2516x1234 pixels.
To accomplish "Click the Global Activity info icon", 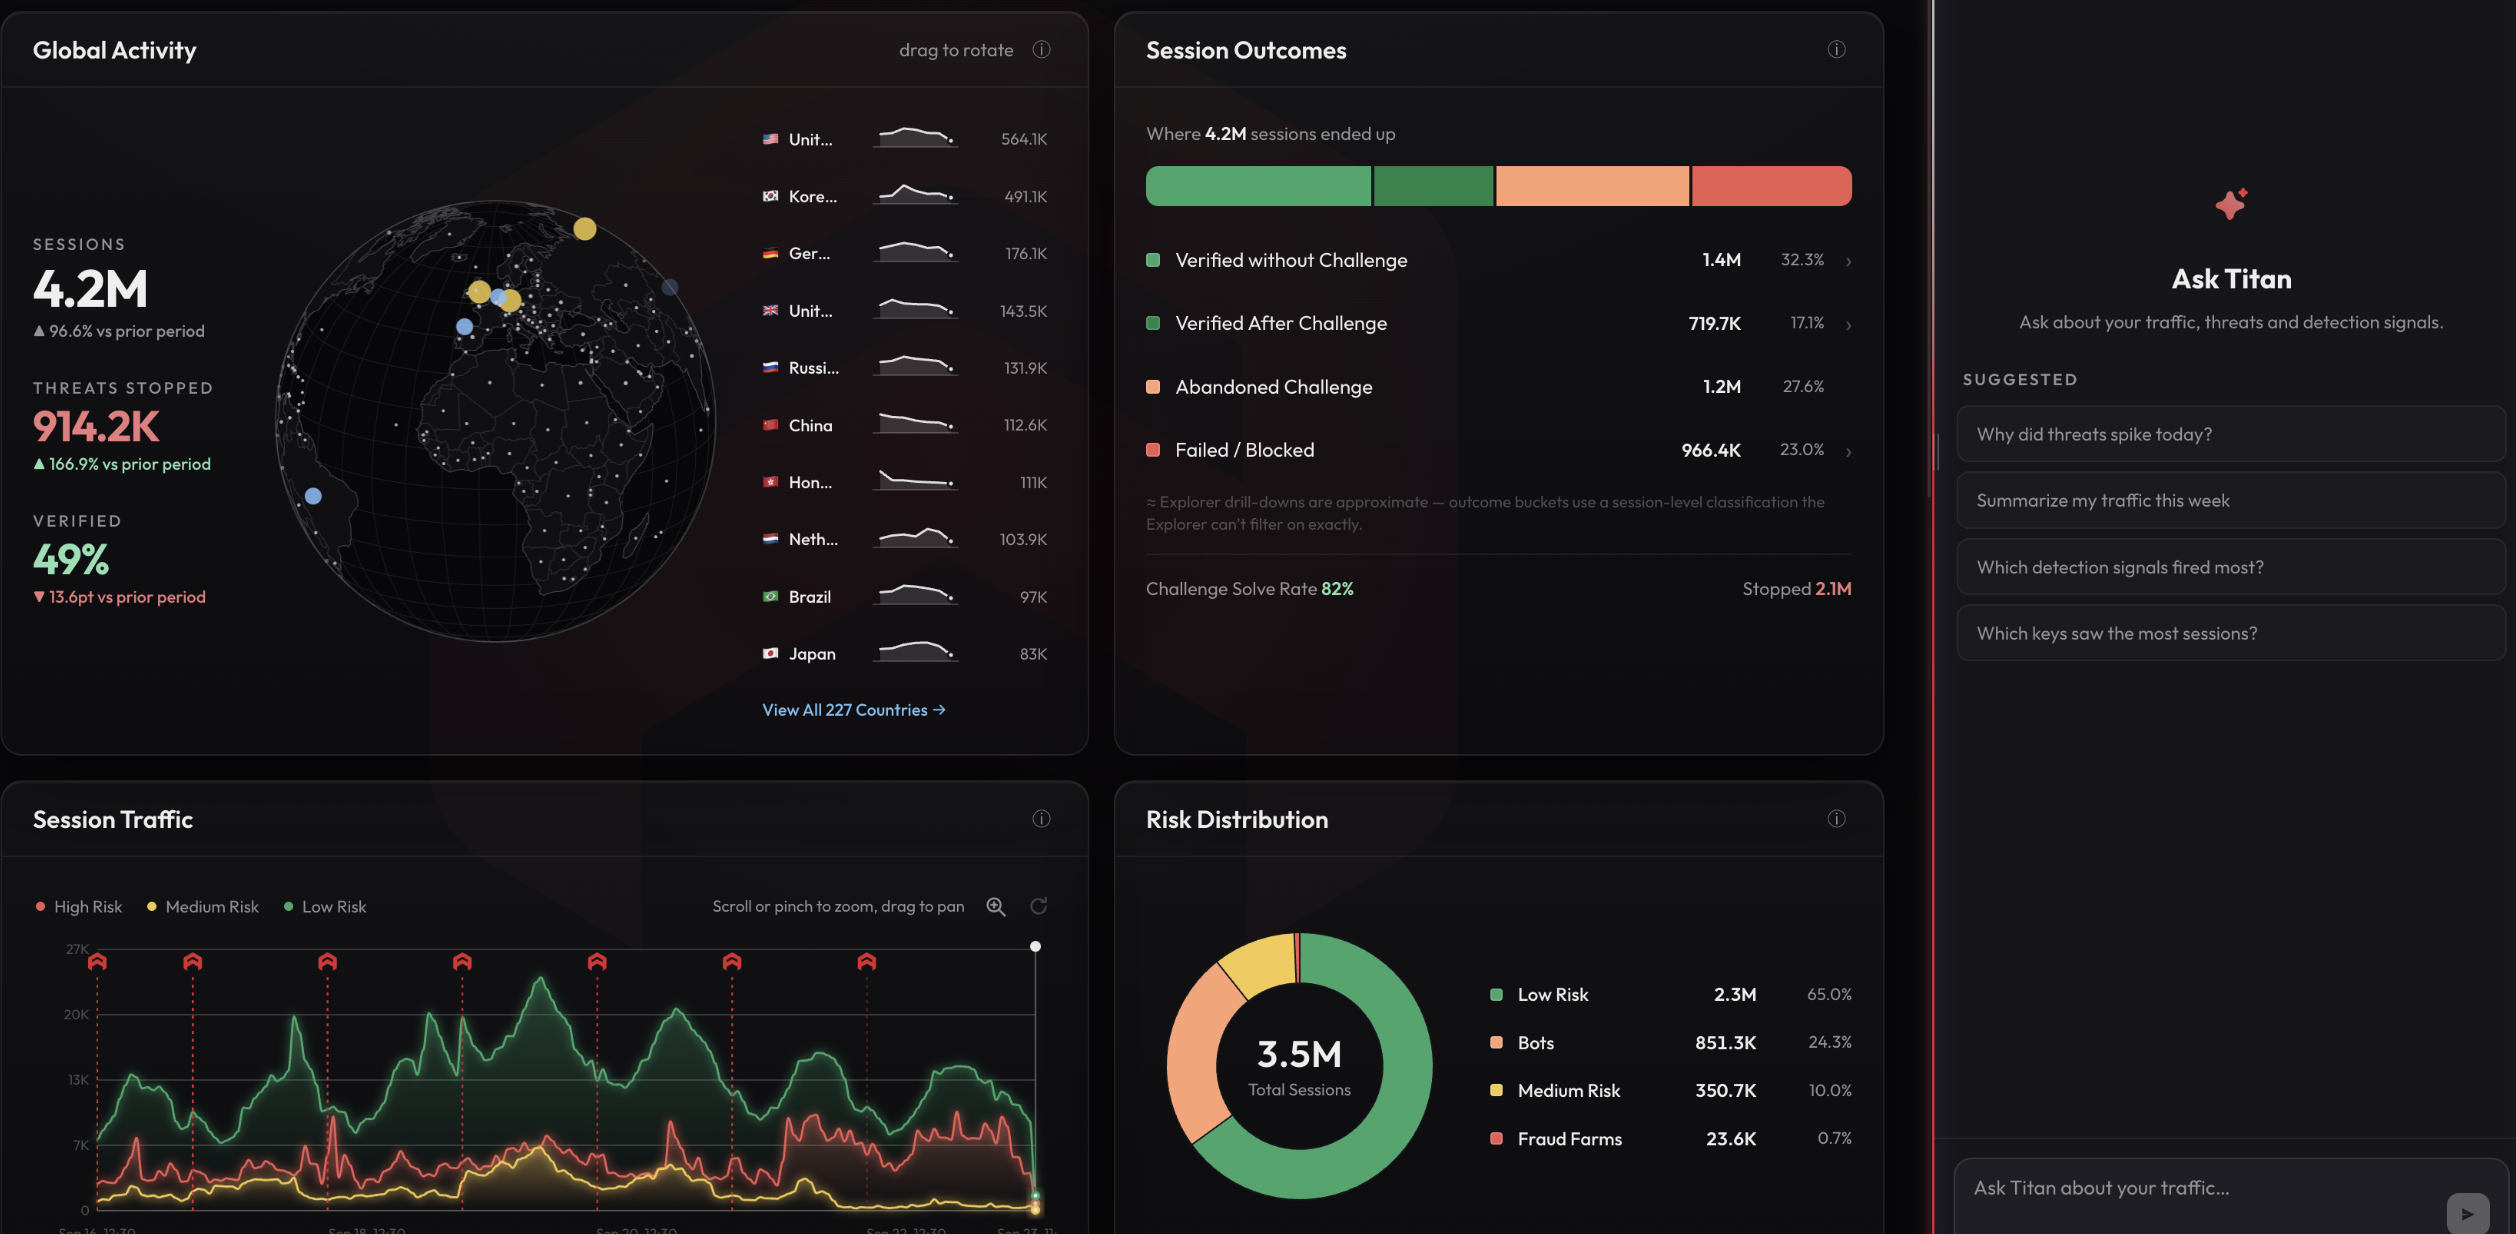I will 1041,50.
